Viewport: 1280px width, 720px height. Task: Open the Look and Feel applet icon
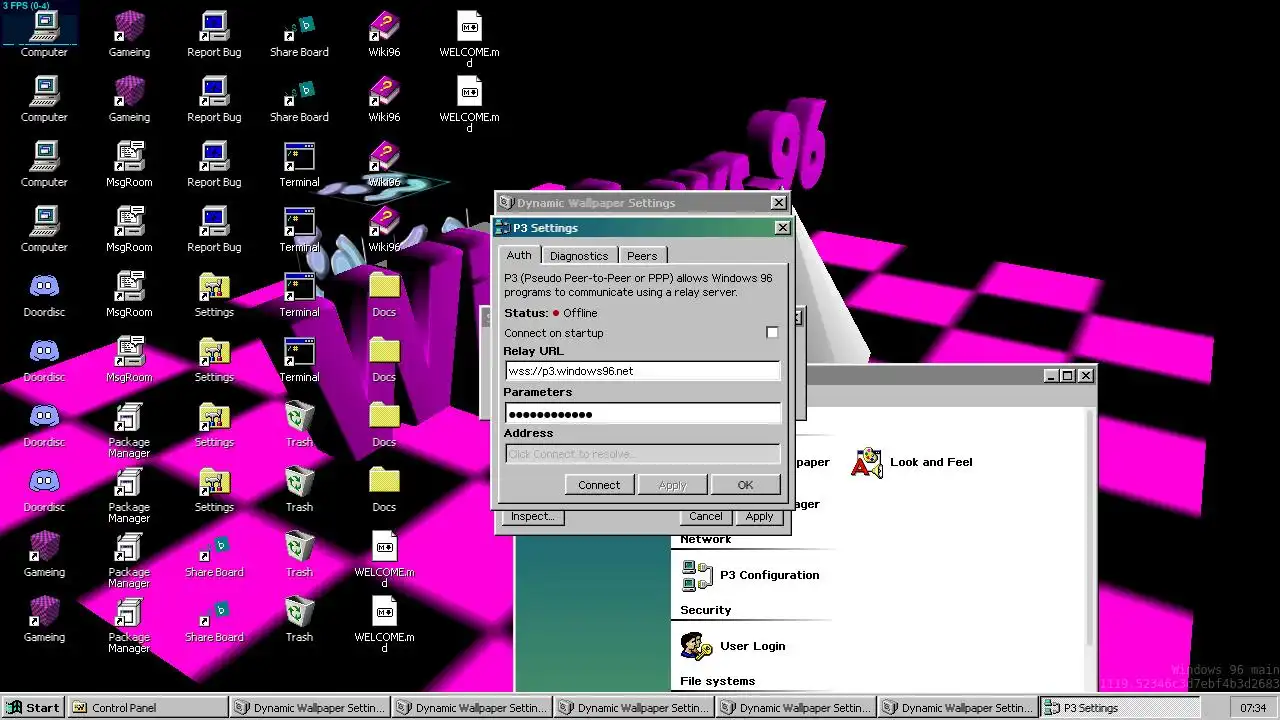click(x=867, y=462)
